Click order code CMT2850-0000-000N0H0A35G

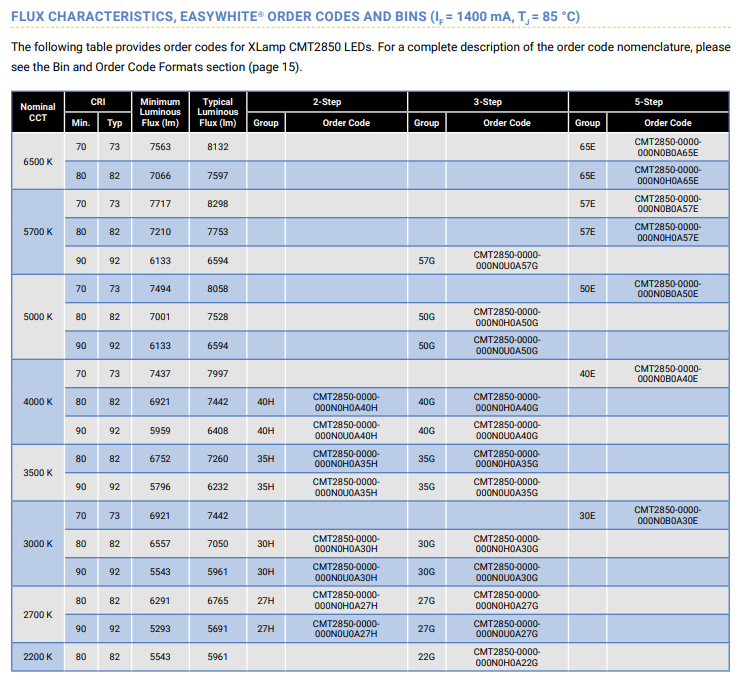(507, 459)
